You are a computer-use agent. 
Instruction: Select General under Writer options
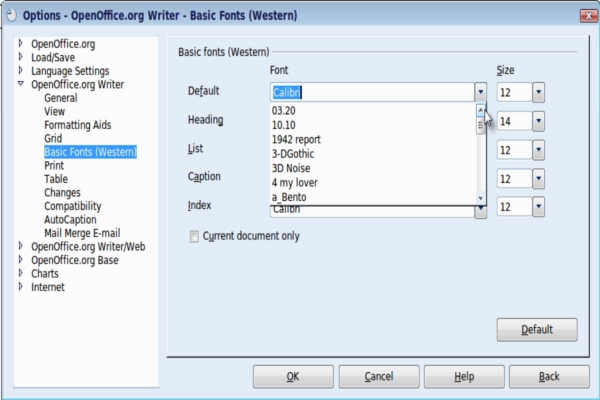click(x=60, y=98)
